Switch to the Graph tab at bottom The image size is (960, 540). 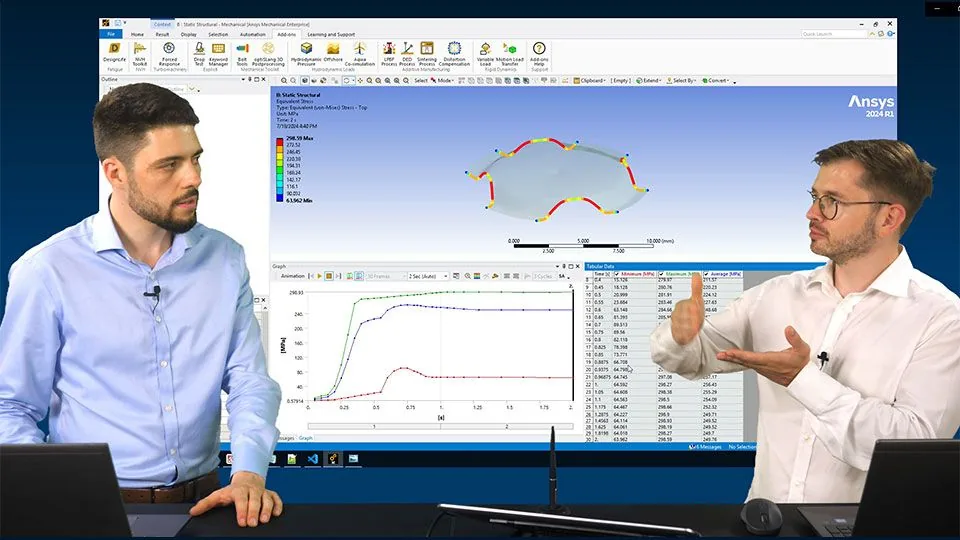[x=306, y=438]
